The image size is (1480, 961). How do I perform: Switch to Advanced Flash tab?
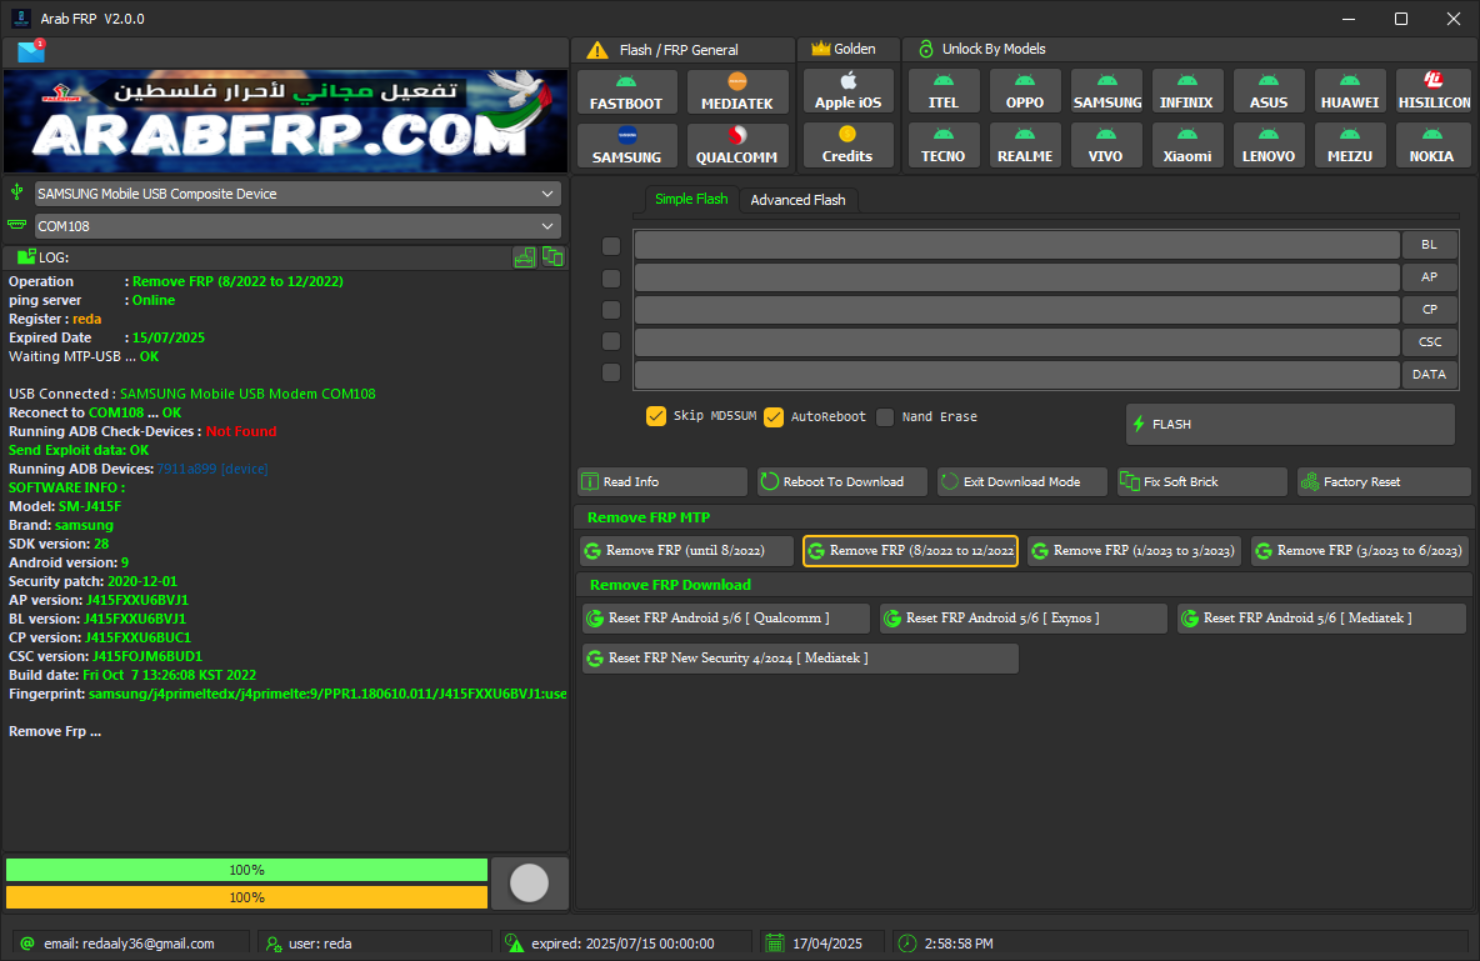coord(798,200)
